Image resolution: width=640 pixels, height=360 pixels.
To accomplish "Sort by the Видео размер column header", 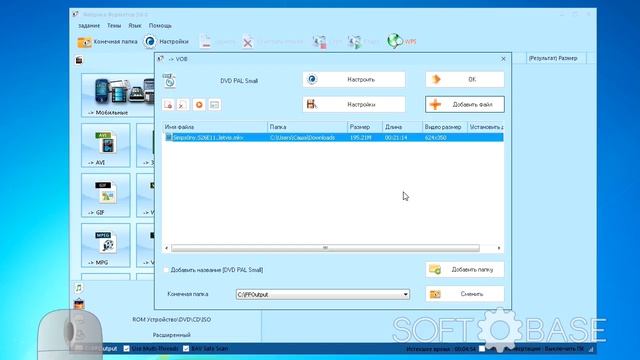I will click(444, 127).
